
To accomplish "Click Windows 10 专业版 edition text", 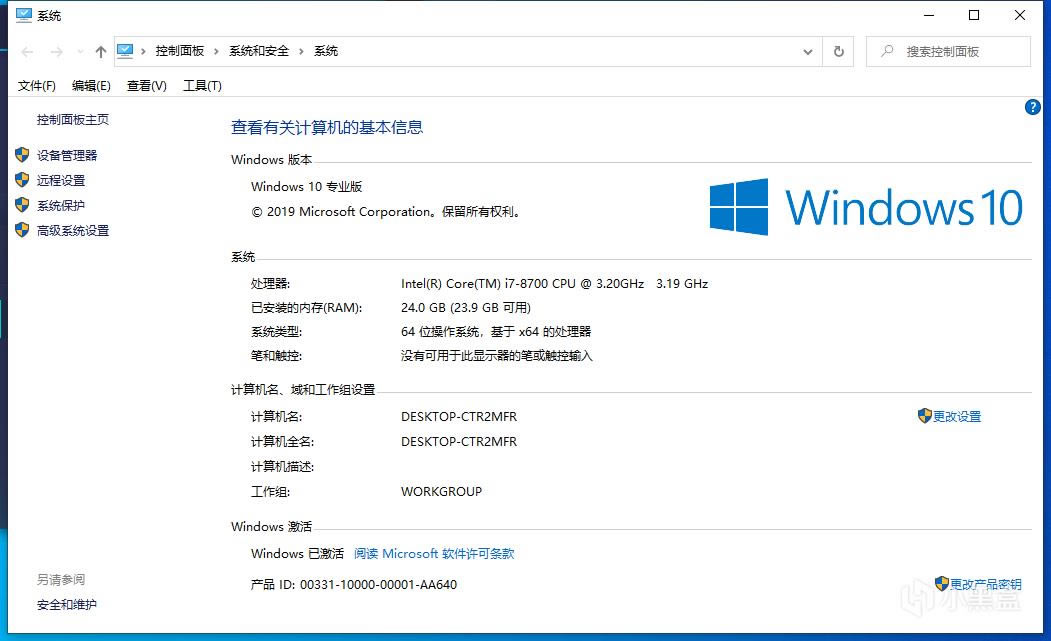I will point(306,186).
